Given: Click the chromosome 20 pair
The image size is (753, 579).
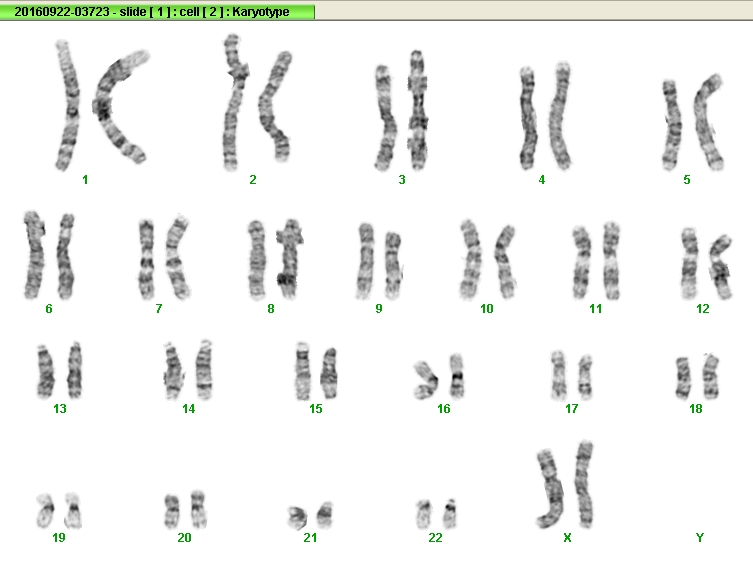Looking at the screenshot, I should pos(185,509).
